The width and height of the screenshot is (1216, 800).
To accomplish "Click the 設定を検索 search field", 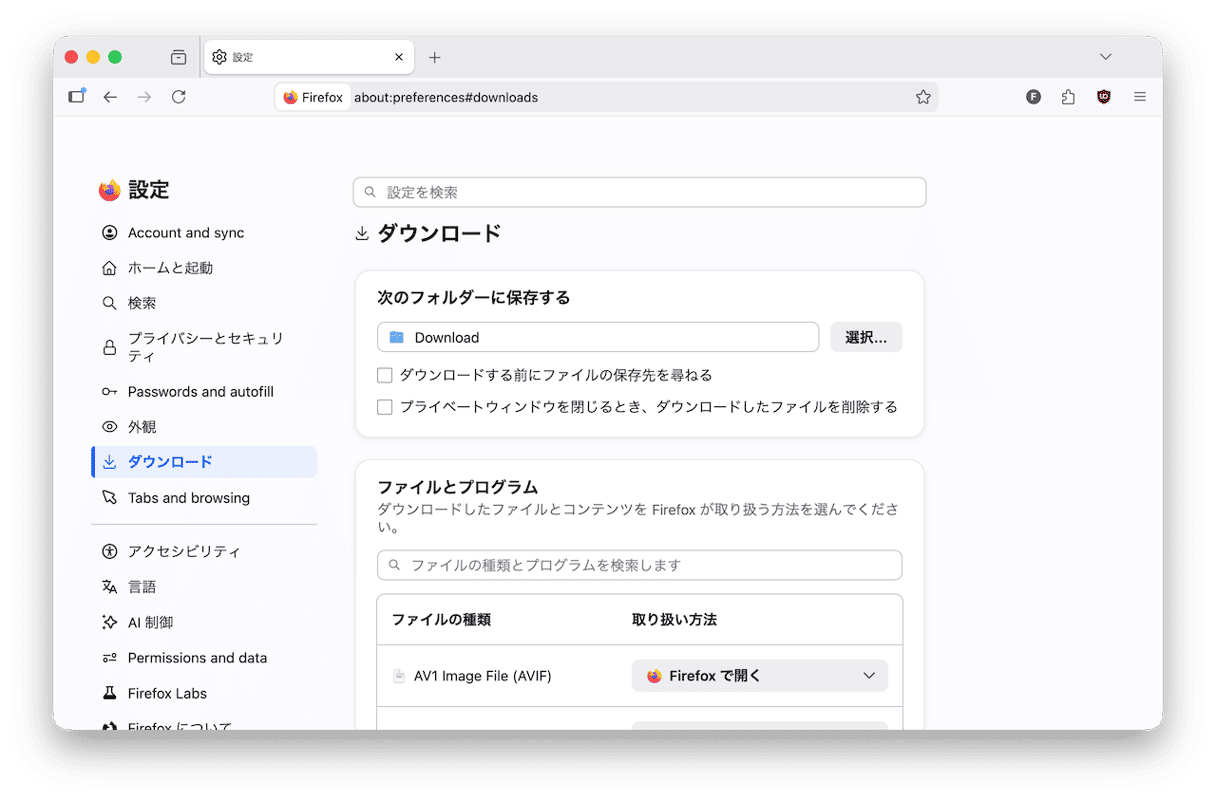I will pyautogui.click(x=640, y=192).
